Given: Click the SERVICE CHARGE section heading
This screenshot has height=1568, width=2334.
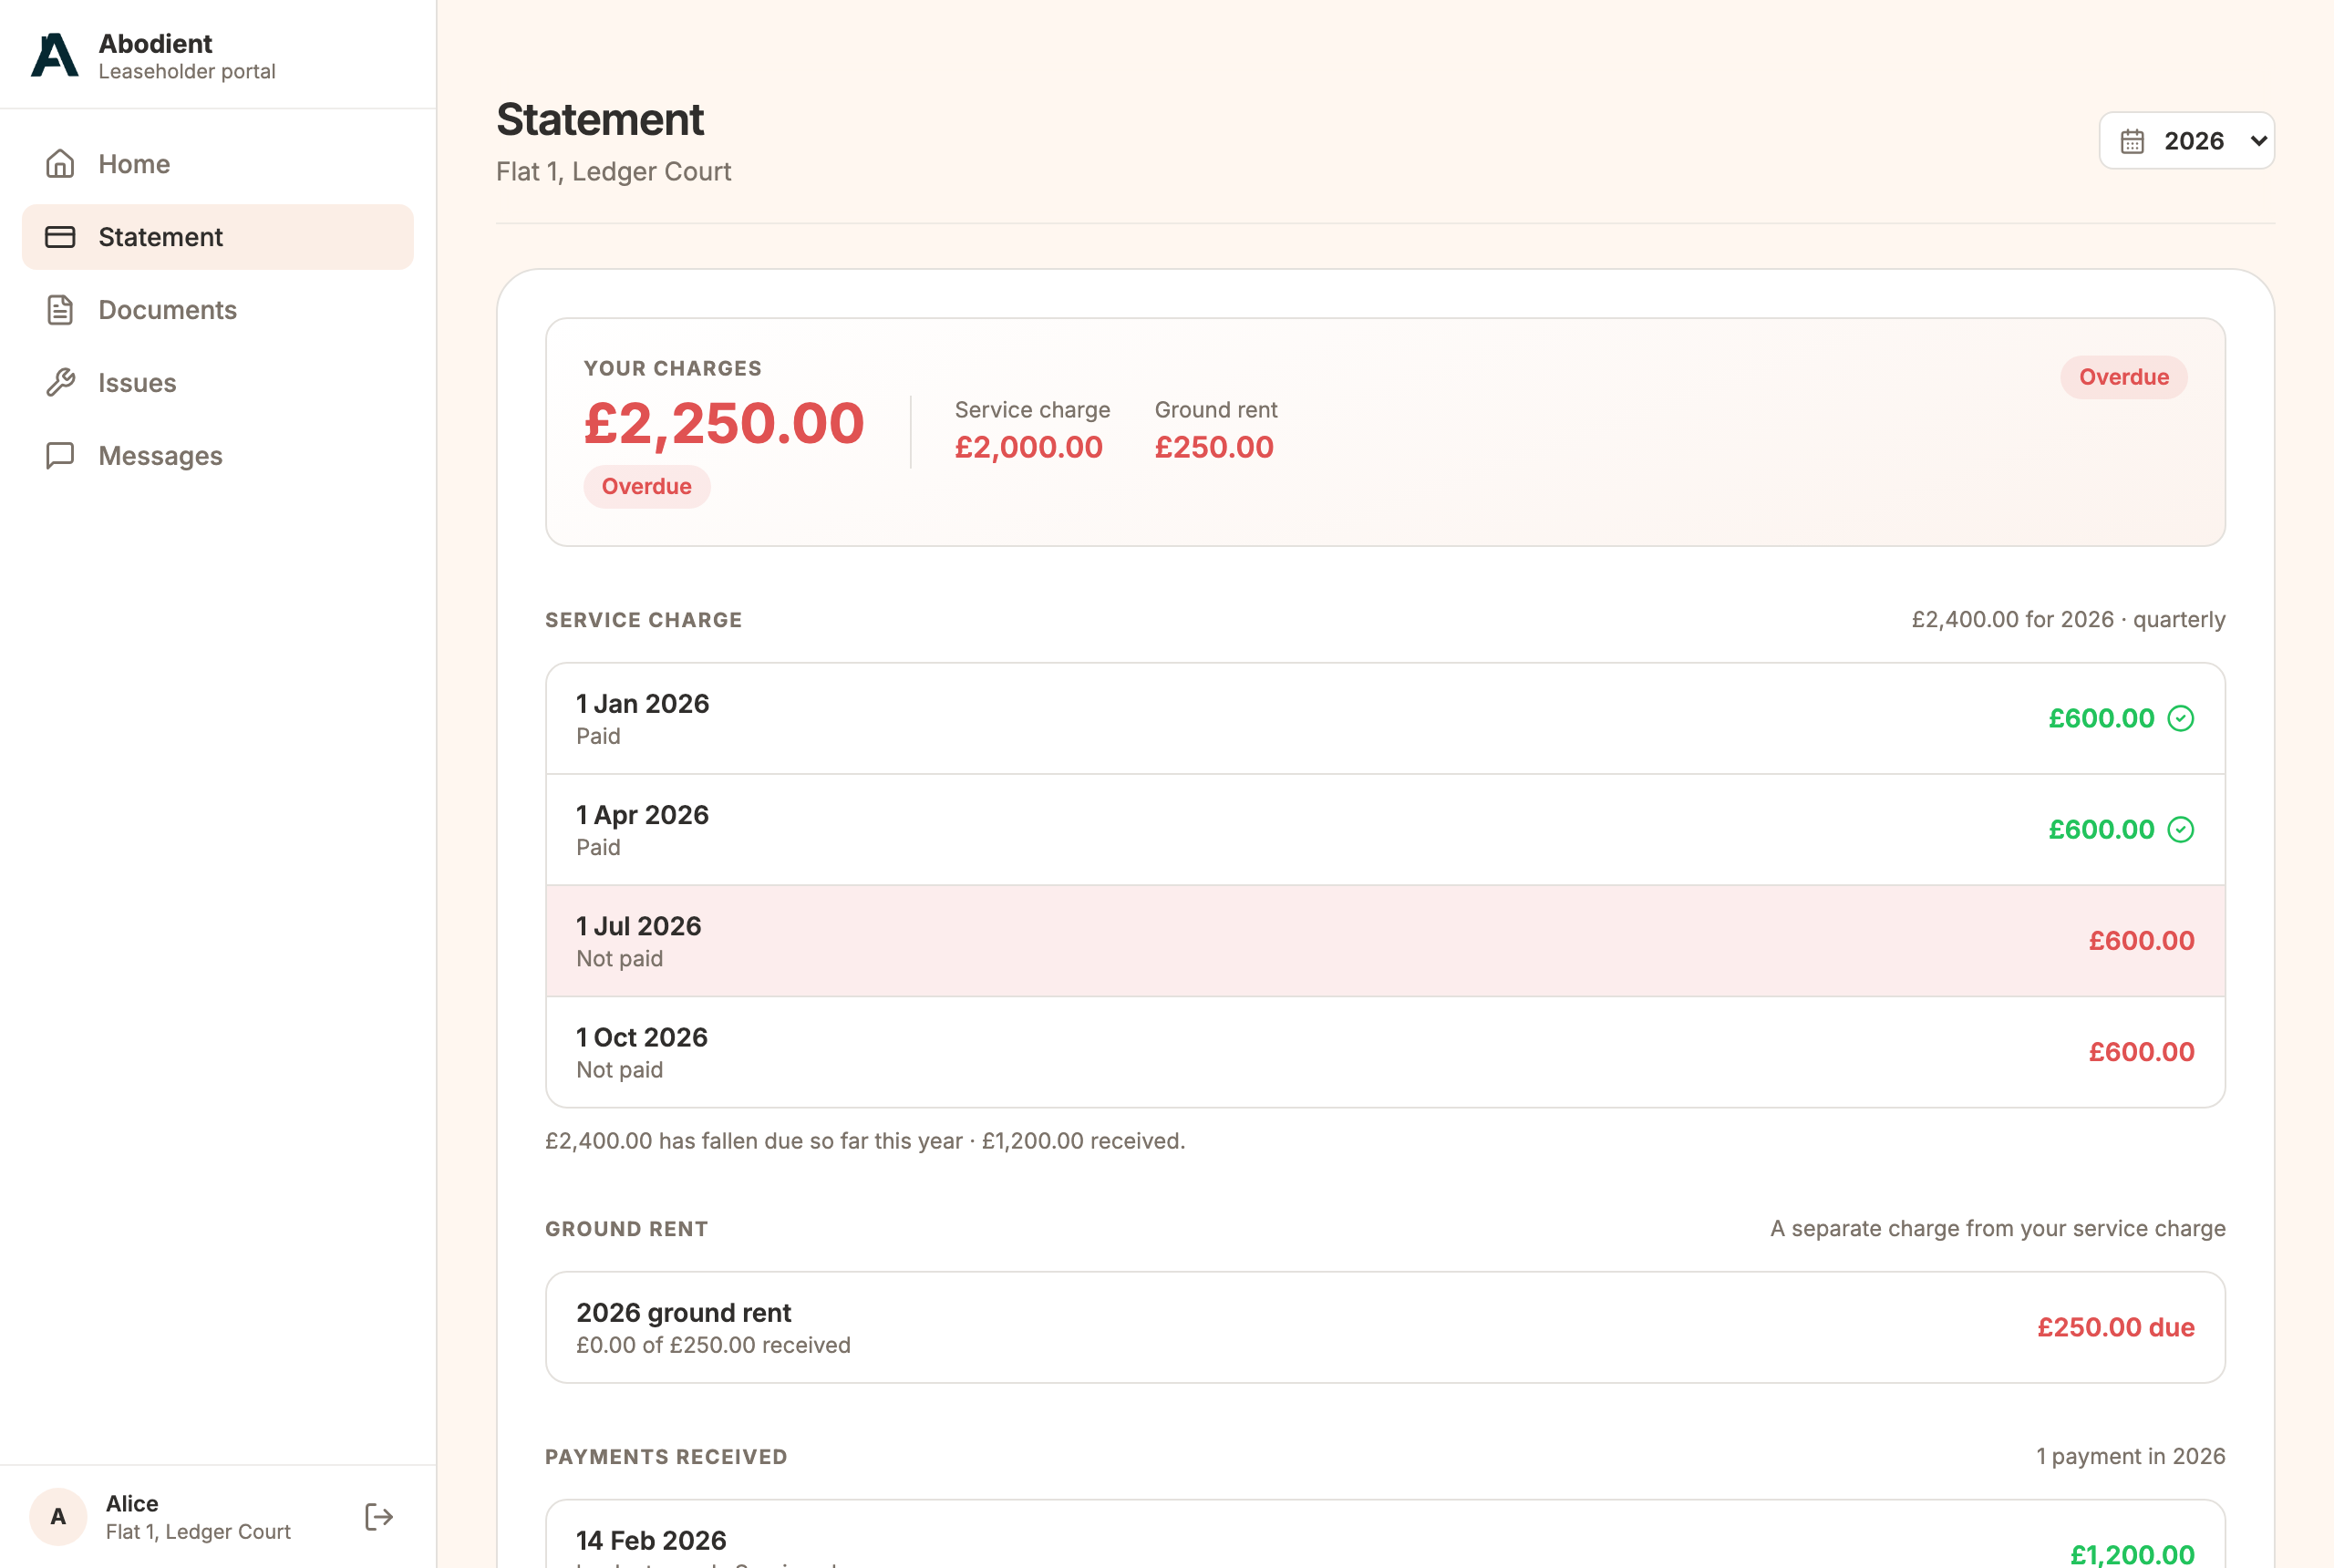Looking at the screenshot, I should pos(643,620).
